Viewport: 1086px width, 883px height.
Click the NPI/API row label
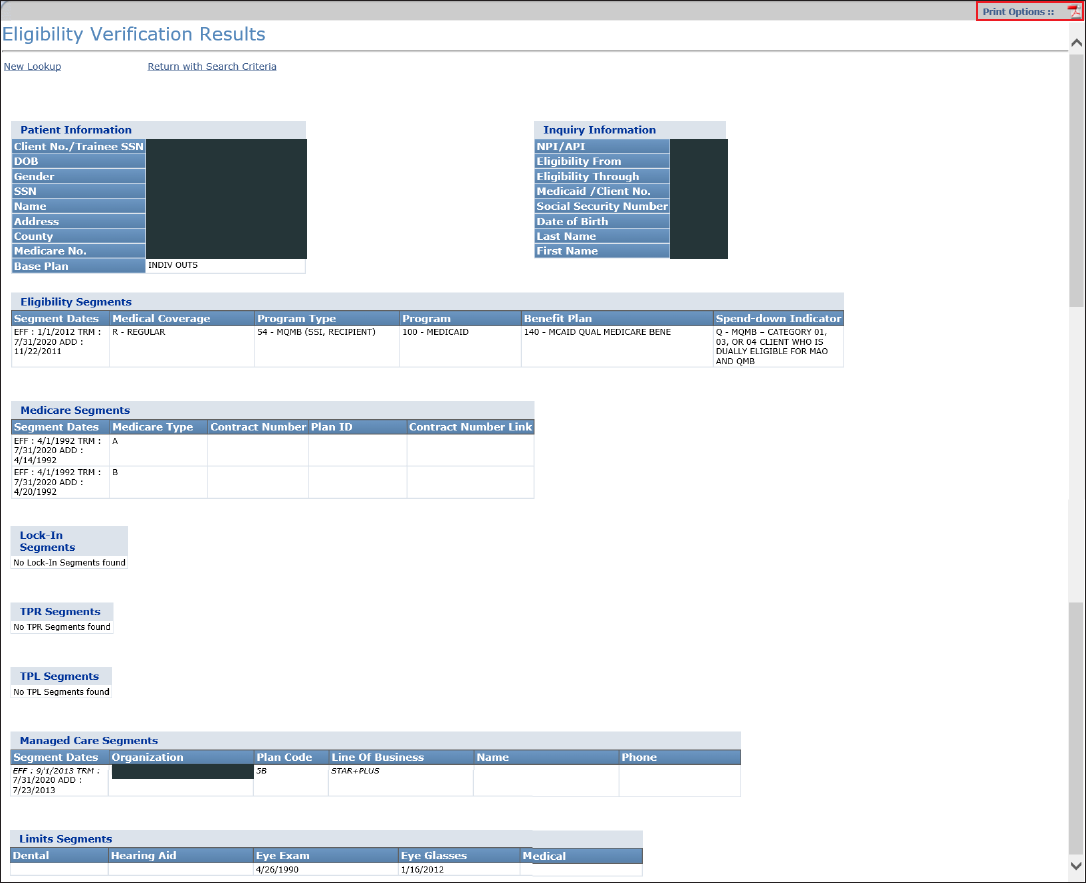click(x=602, y=146)
